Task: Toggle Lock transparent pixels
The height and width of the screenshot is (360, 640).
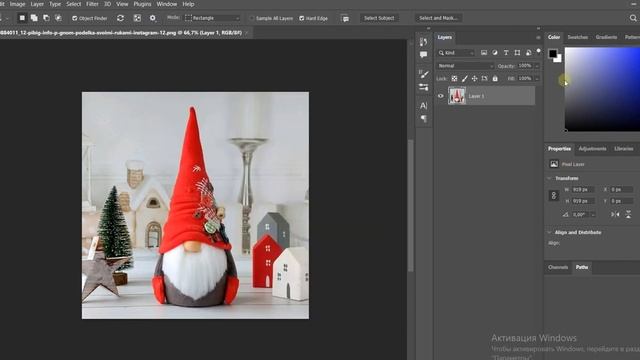Action: [454, 78]
